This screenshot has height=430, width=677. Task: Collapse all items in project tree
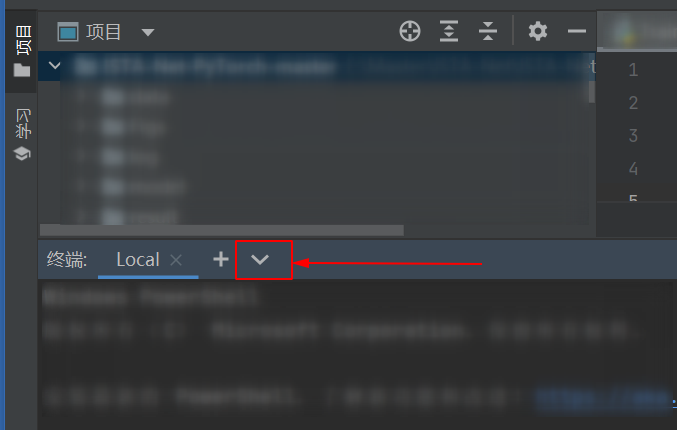pyautogui.click(x=488, y=31)
